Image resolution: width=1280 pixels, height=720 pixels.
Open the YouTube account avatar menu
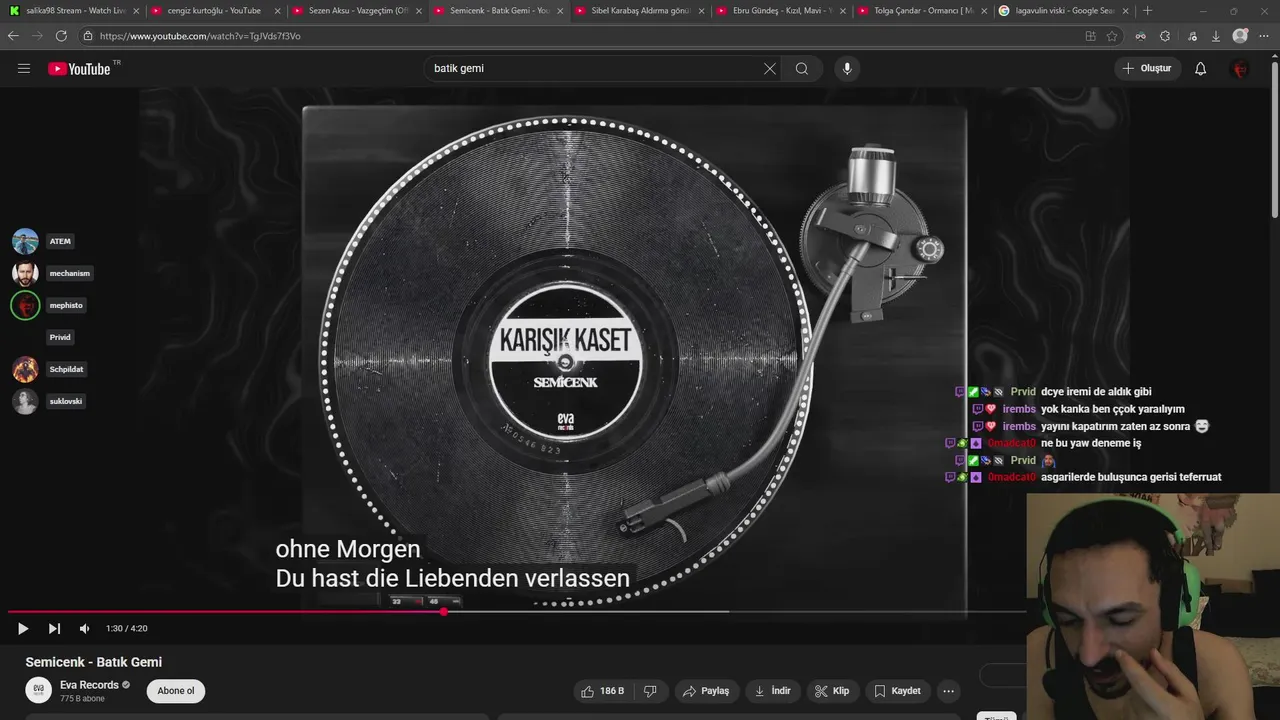[x=1240, y=69]
